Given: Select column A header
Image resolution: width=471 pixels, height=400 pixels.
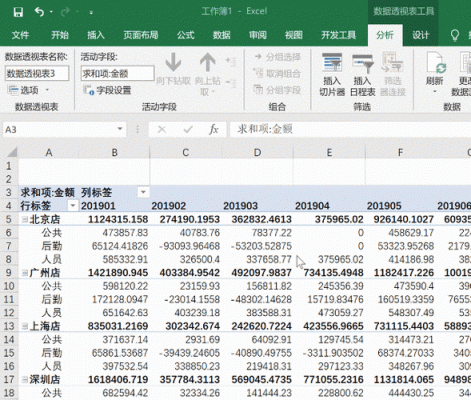Looking at the screenshot, I should click(x=49, y=152).
